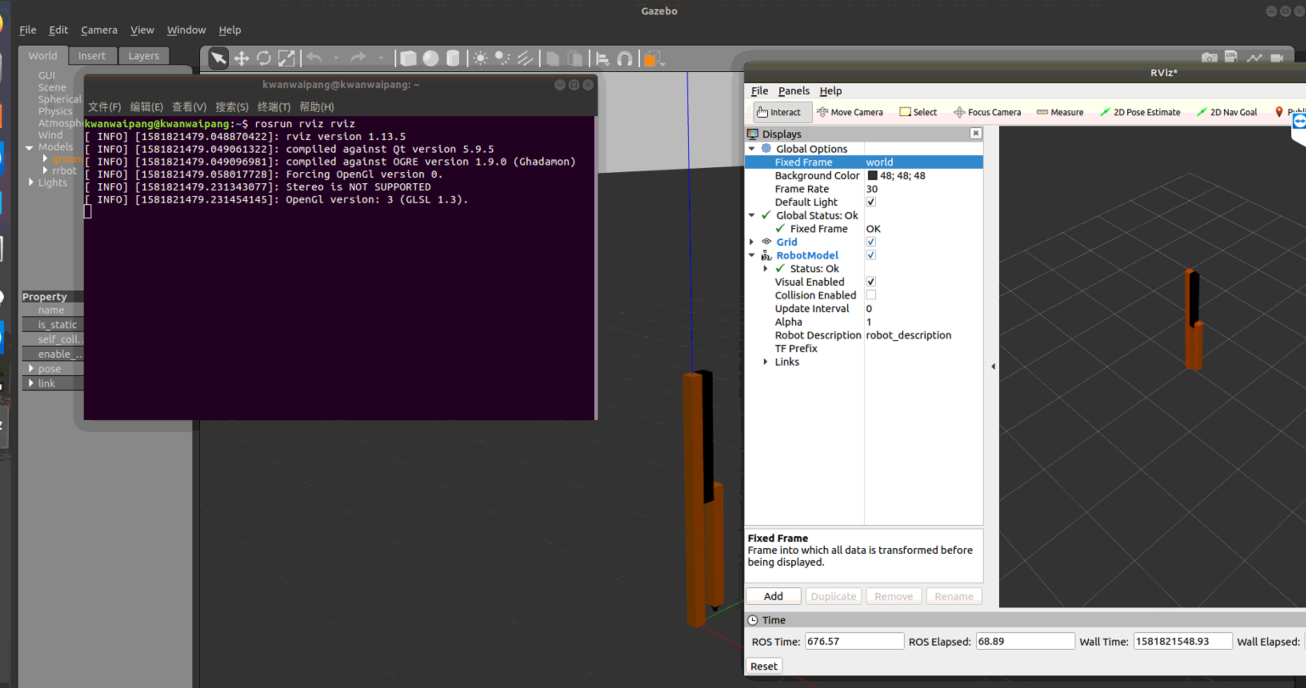Click ROS Time field in RViz
The height and width of the screenshot is (688, 1306).
pyautogui.click(x=854, y=642)
